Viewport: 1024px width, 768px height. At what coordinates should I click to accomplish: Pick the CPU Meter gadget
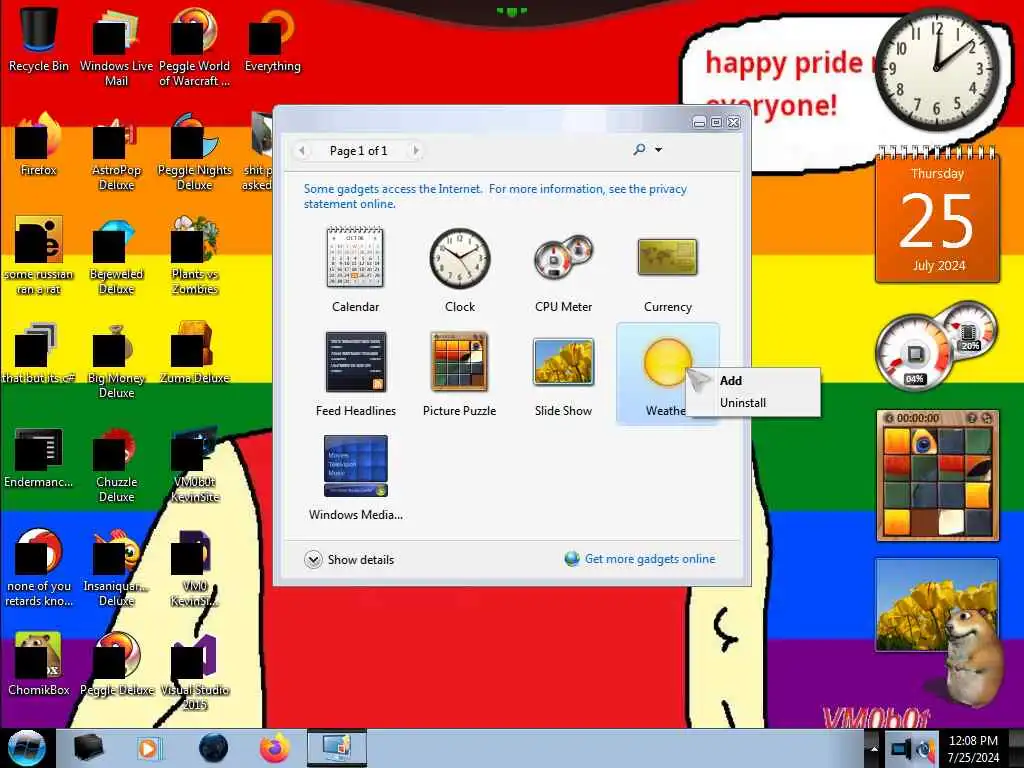[564, 269]
